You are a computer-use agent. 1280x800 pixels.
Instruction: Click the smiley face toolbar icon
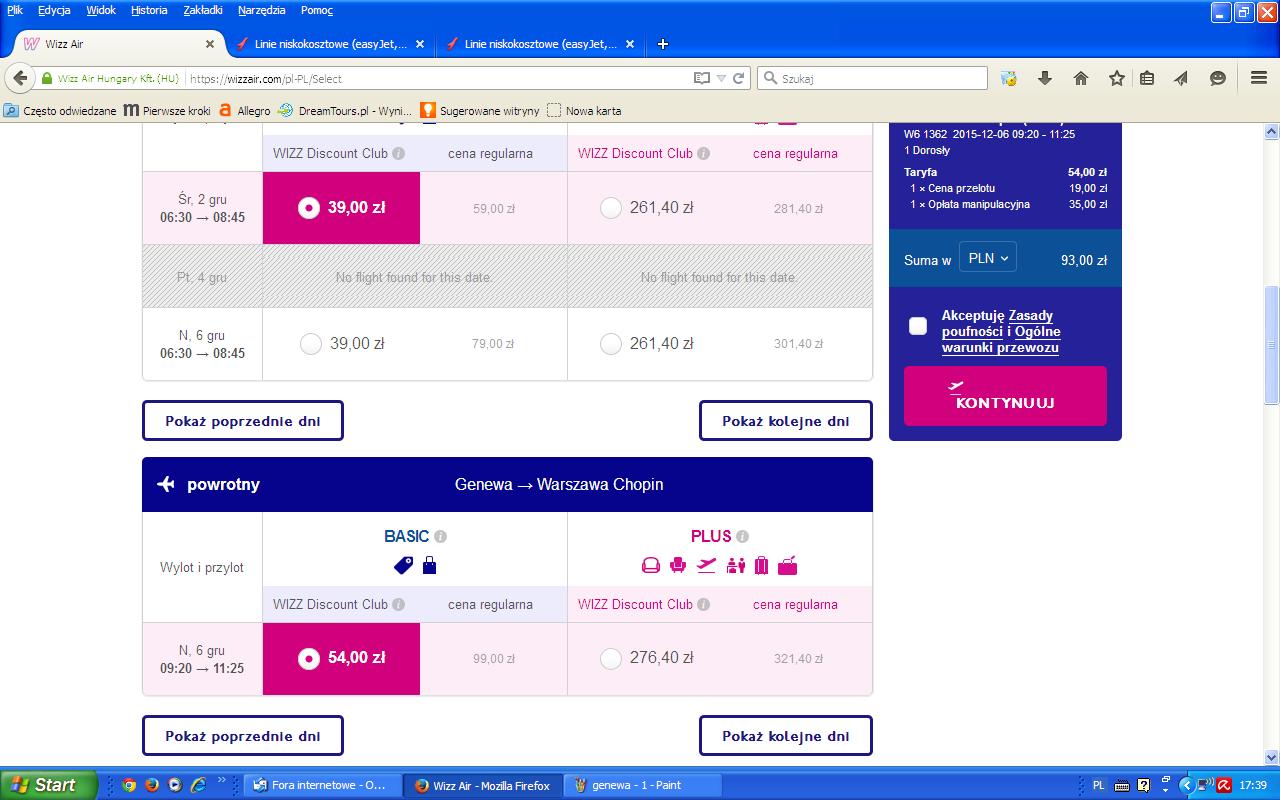tap(1218, 78)
